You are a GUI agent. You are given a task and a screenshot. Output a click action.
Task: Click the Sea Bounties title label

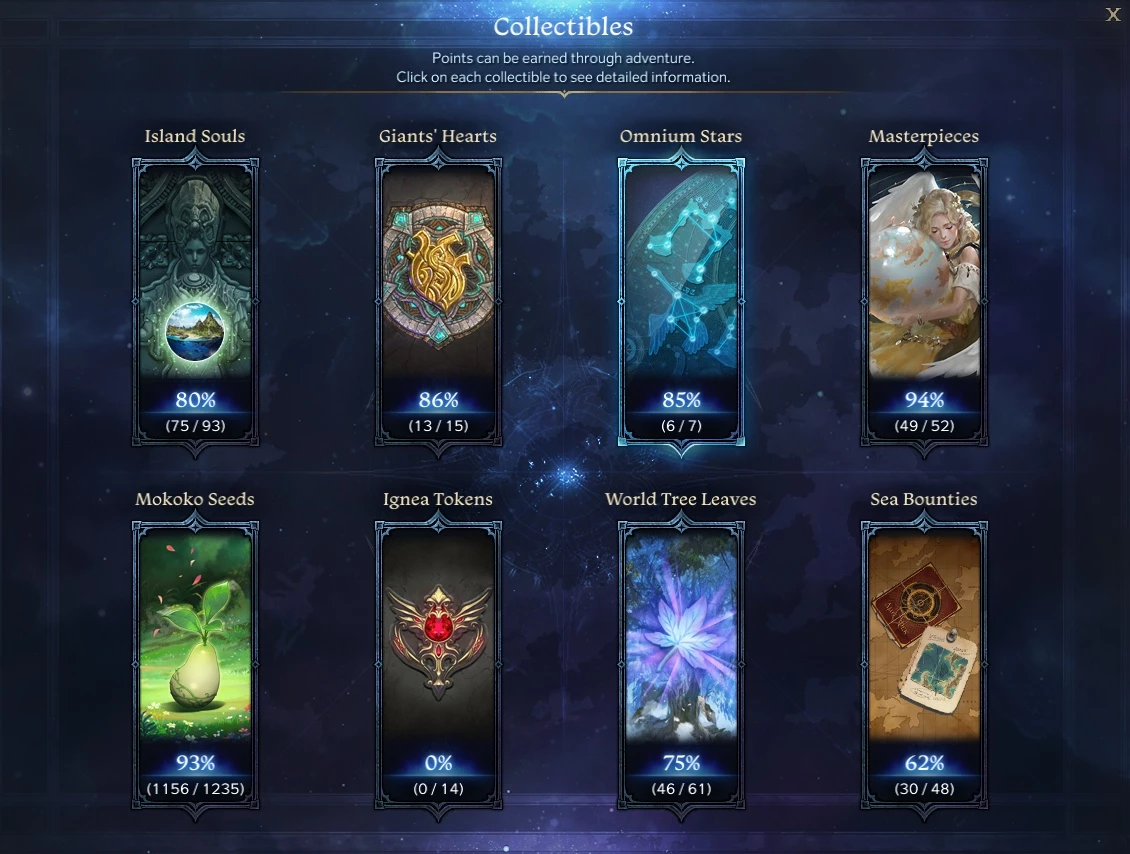[924, 499]
